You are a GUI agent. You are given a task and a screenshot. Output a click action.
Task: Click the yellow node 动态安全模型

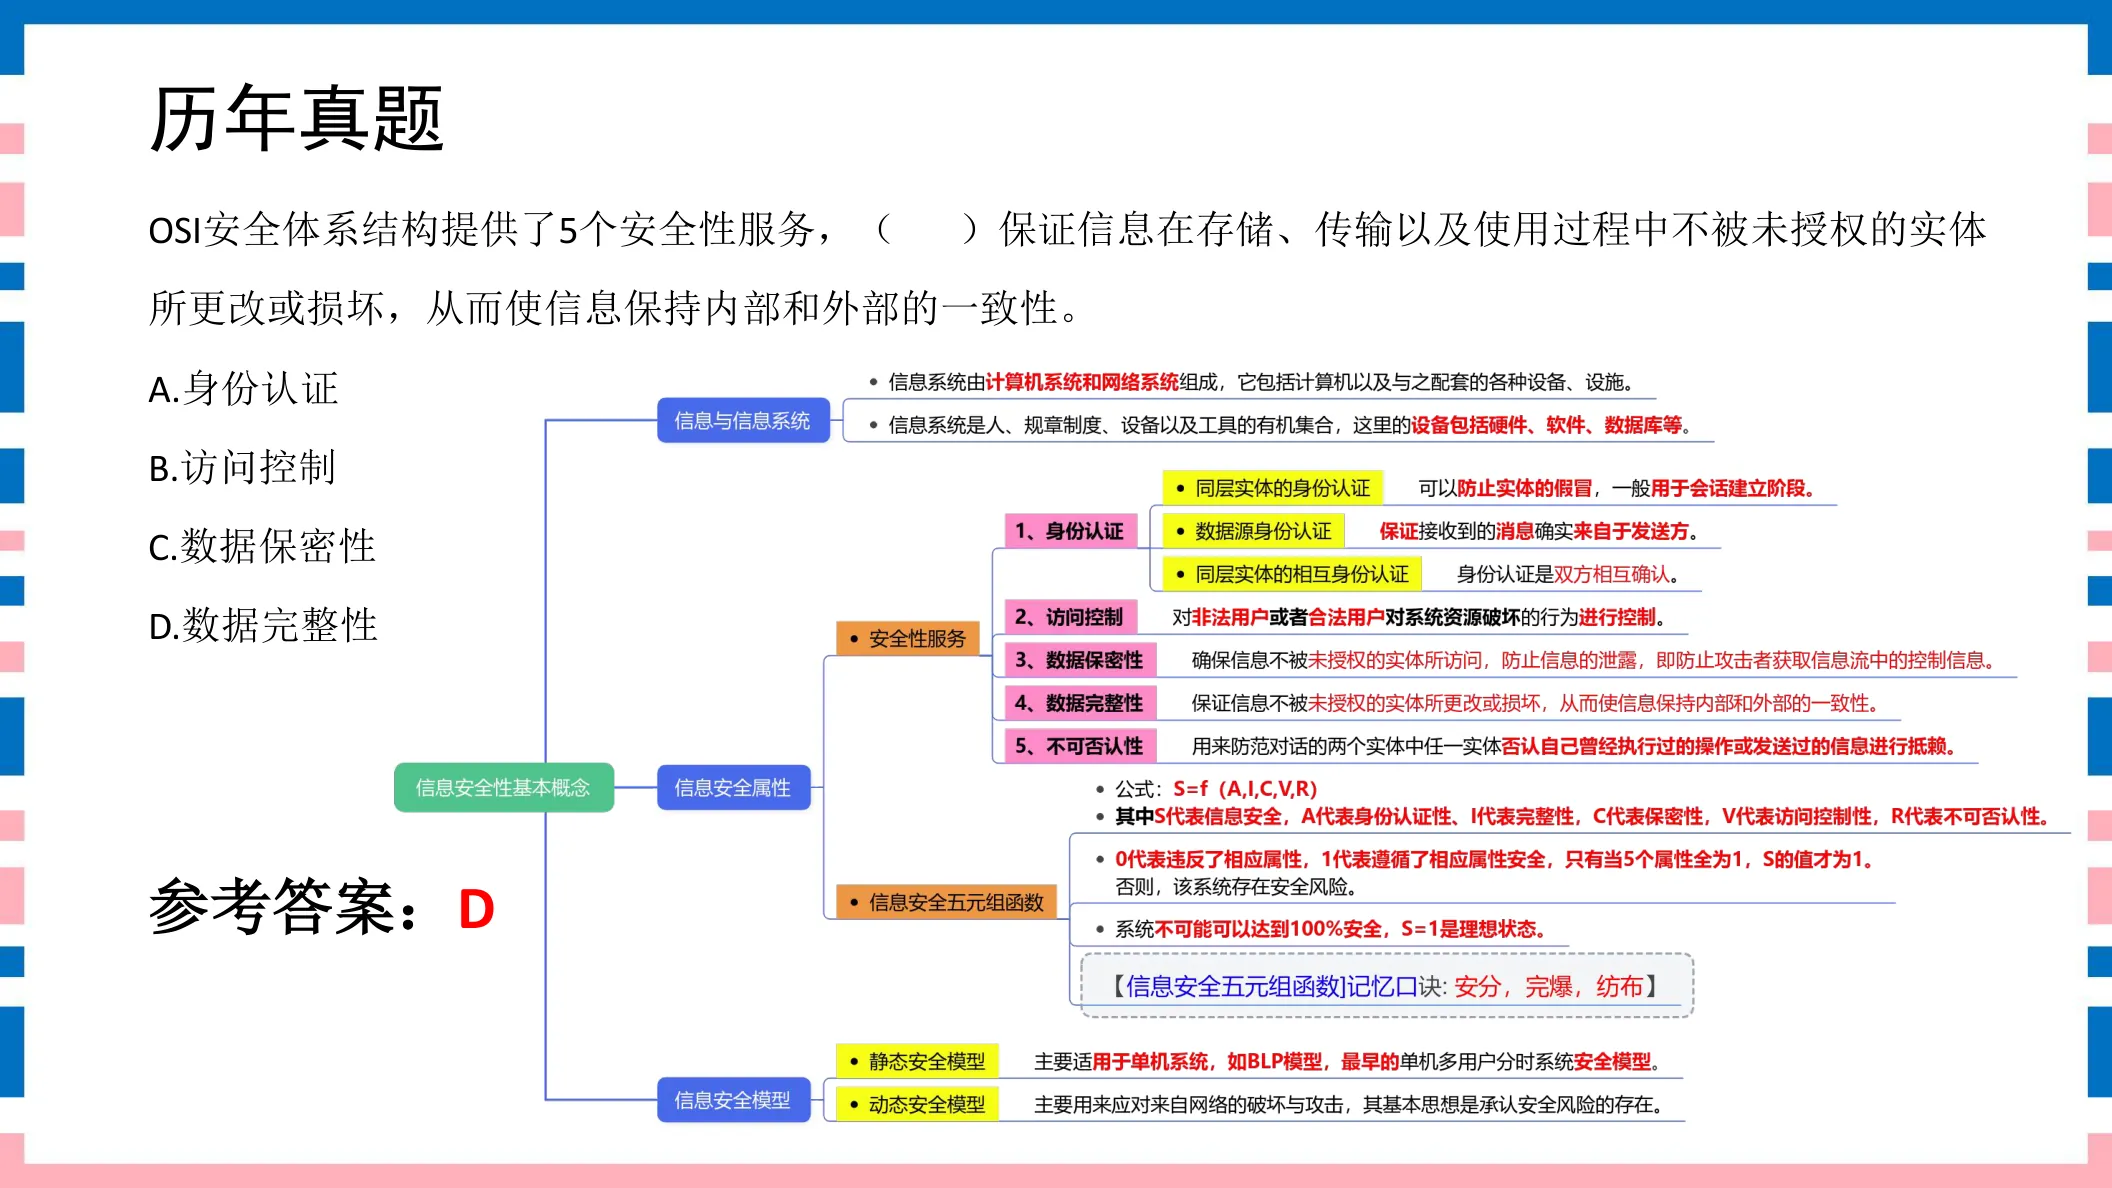click(x=917, y=1104)
